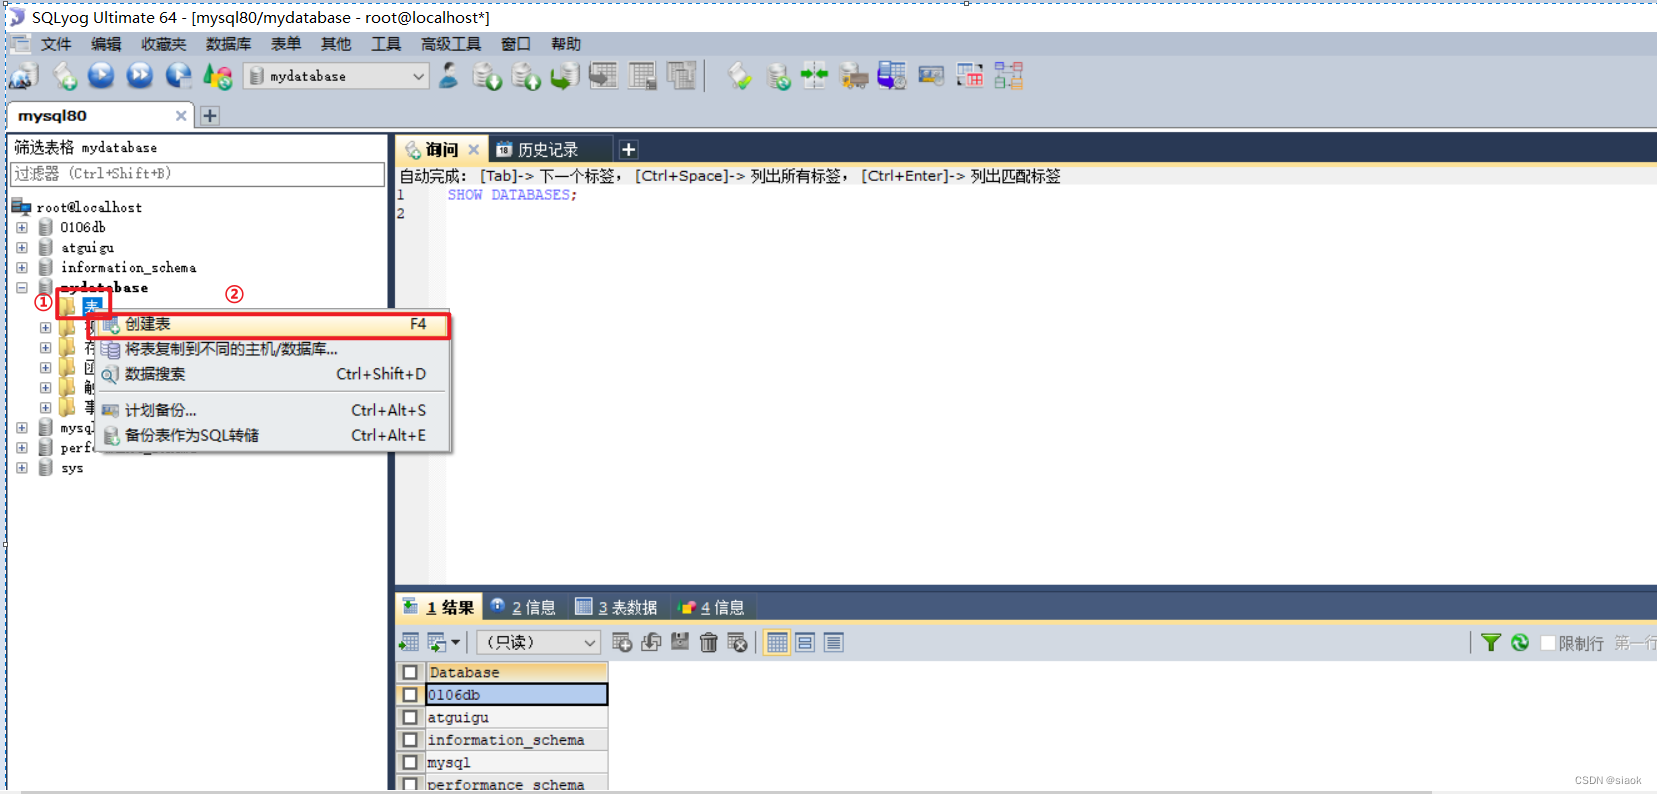Close the 询问 query tab
The height and width of the screenshot is (794, 1657).
[474, 149]
